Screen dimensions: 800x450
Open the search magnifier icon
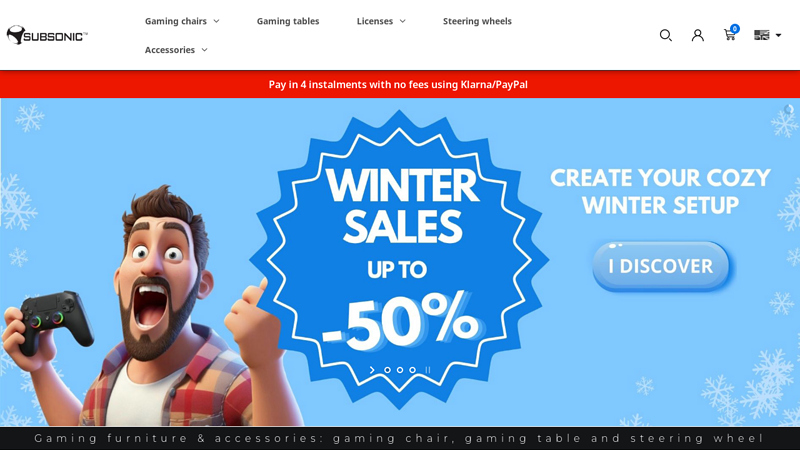tap(665, 35)
